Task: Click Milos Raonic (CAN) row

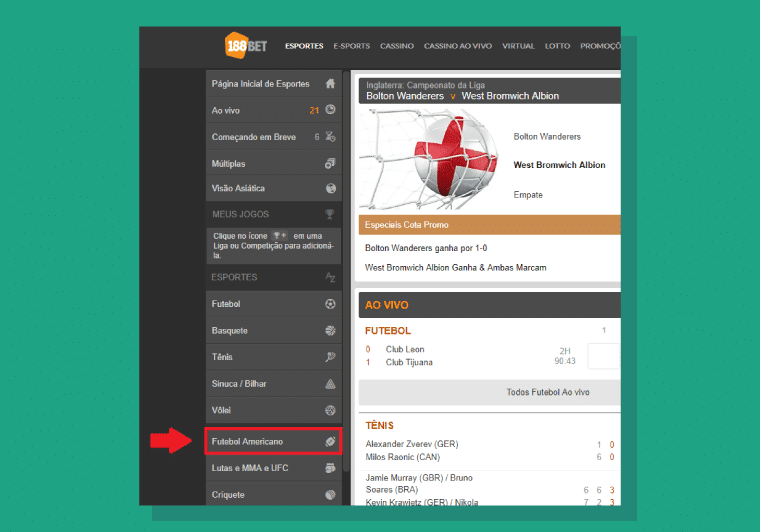Action: pos(403,457)
